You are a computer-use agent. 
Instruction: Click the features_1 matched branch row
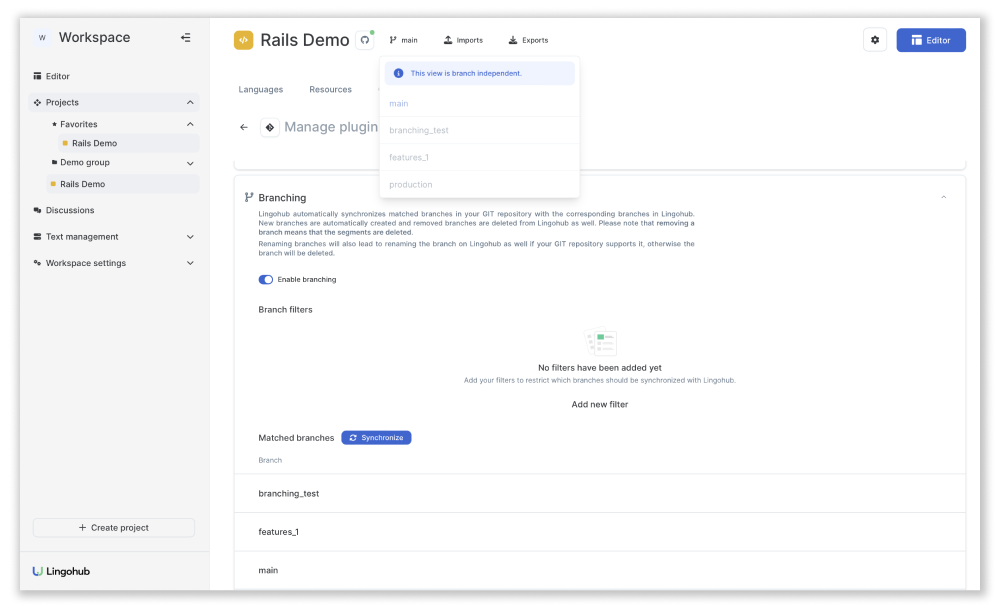point(599,531)
